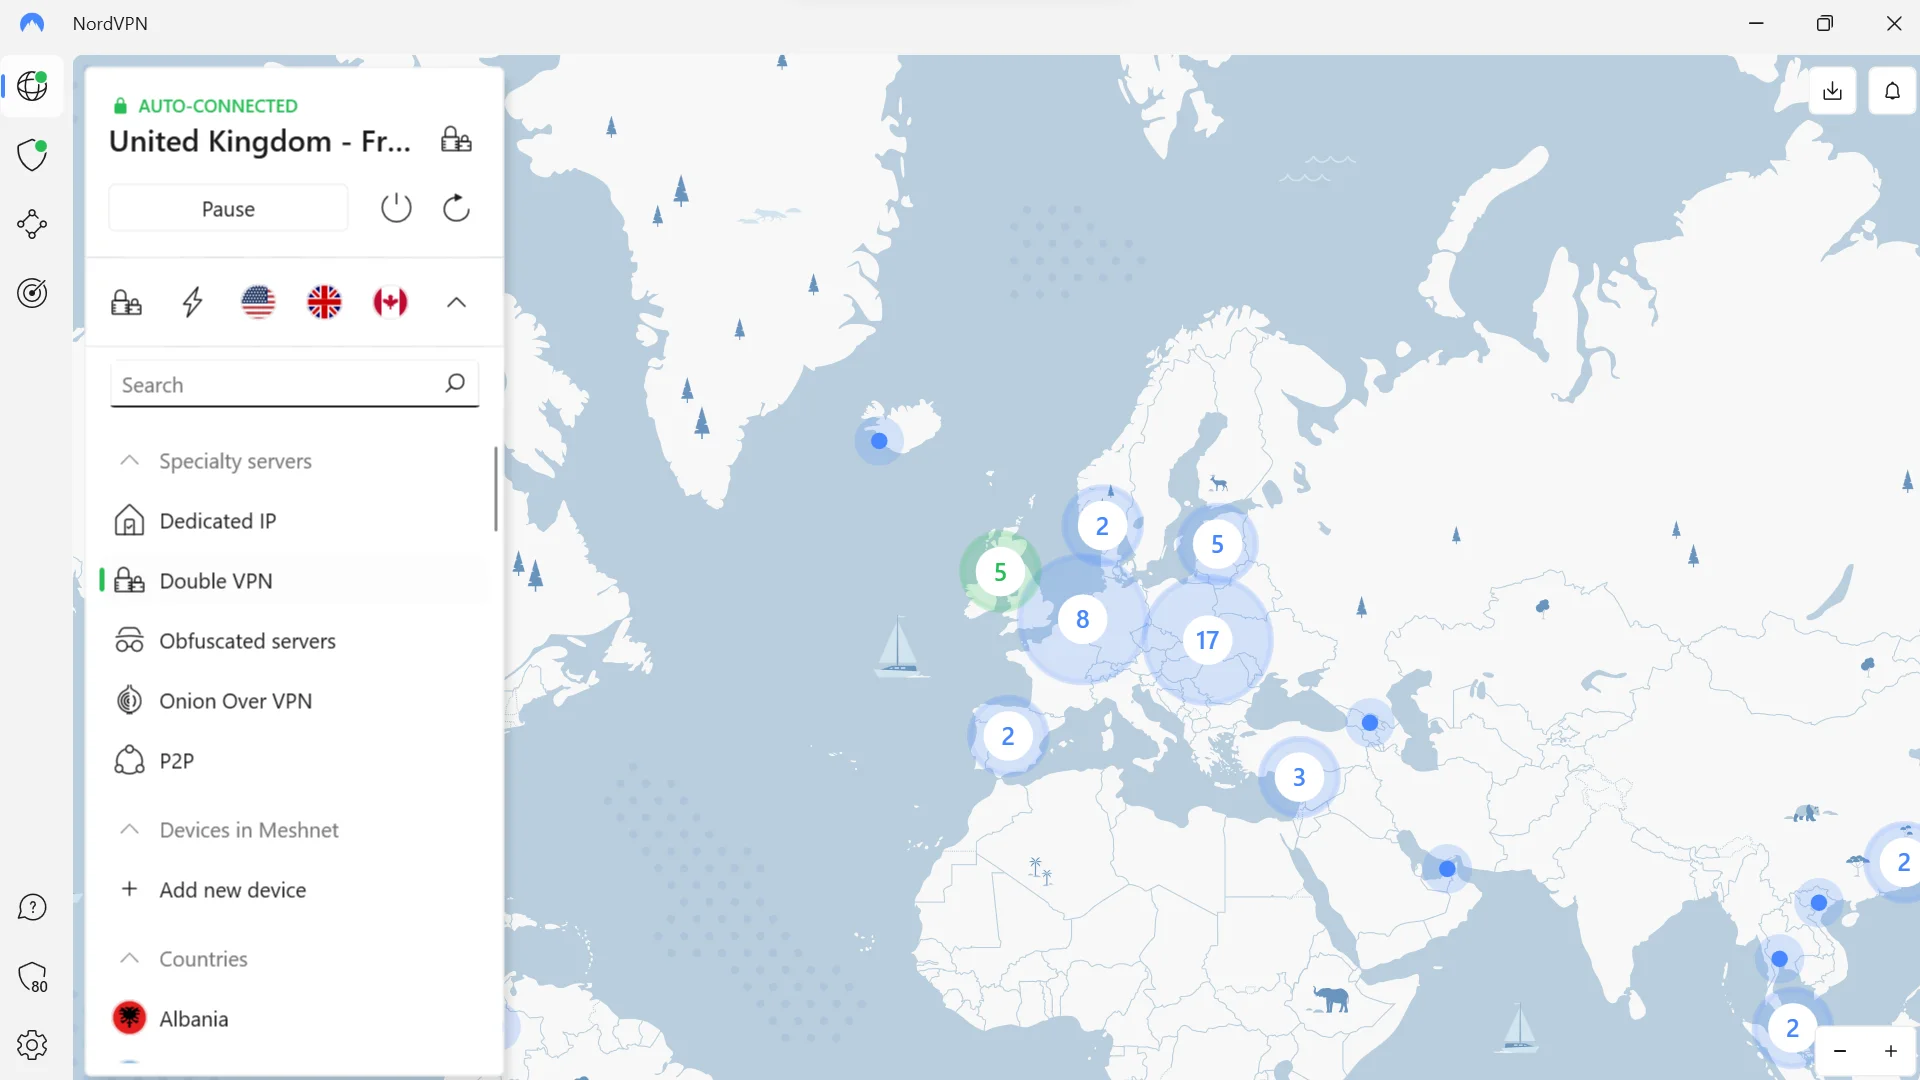
Task: Select Onion Over VPN option
Action: click(x=294, y=701)
